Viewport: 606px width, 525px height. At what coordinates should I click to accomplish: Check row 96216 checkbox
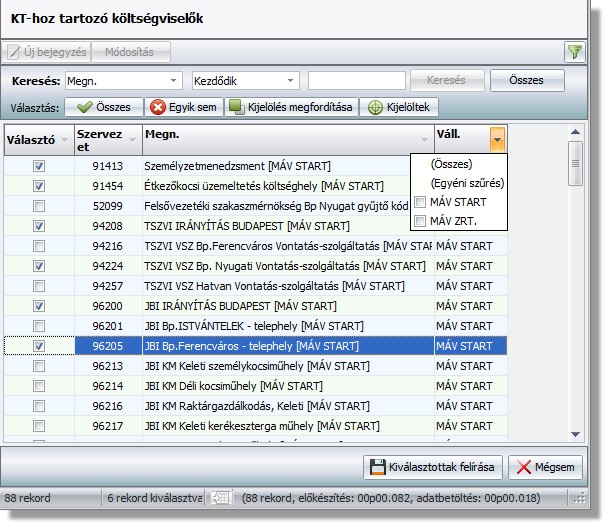click(39, 406)
